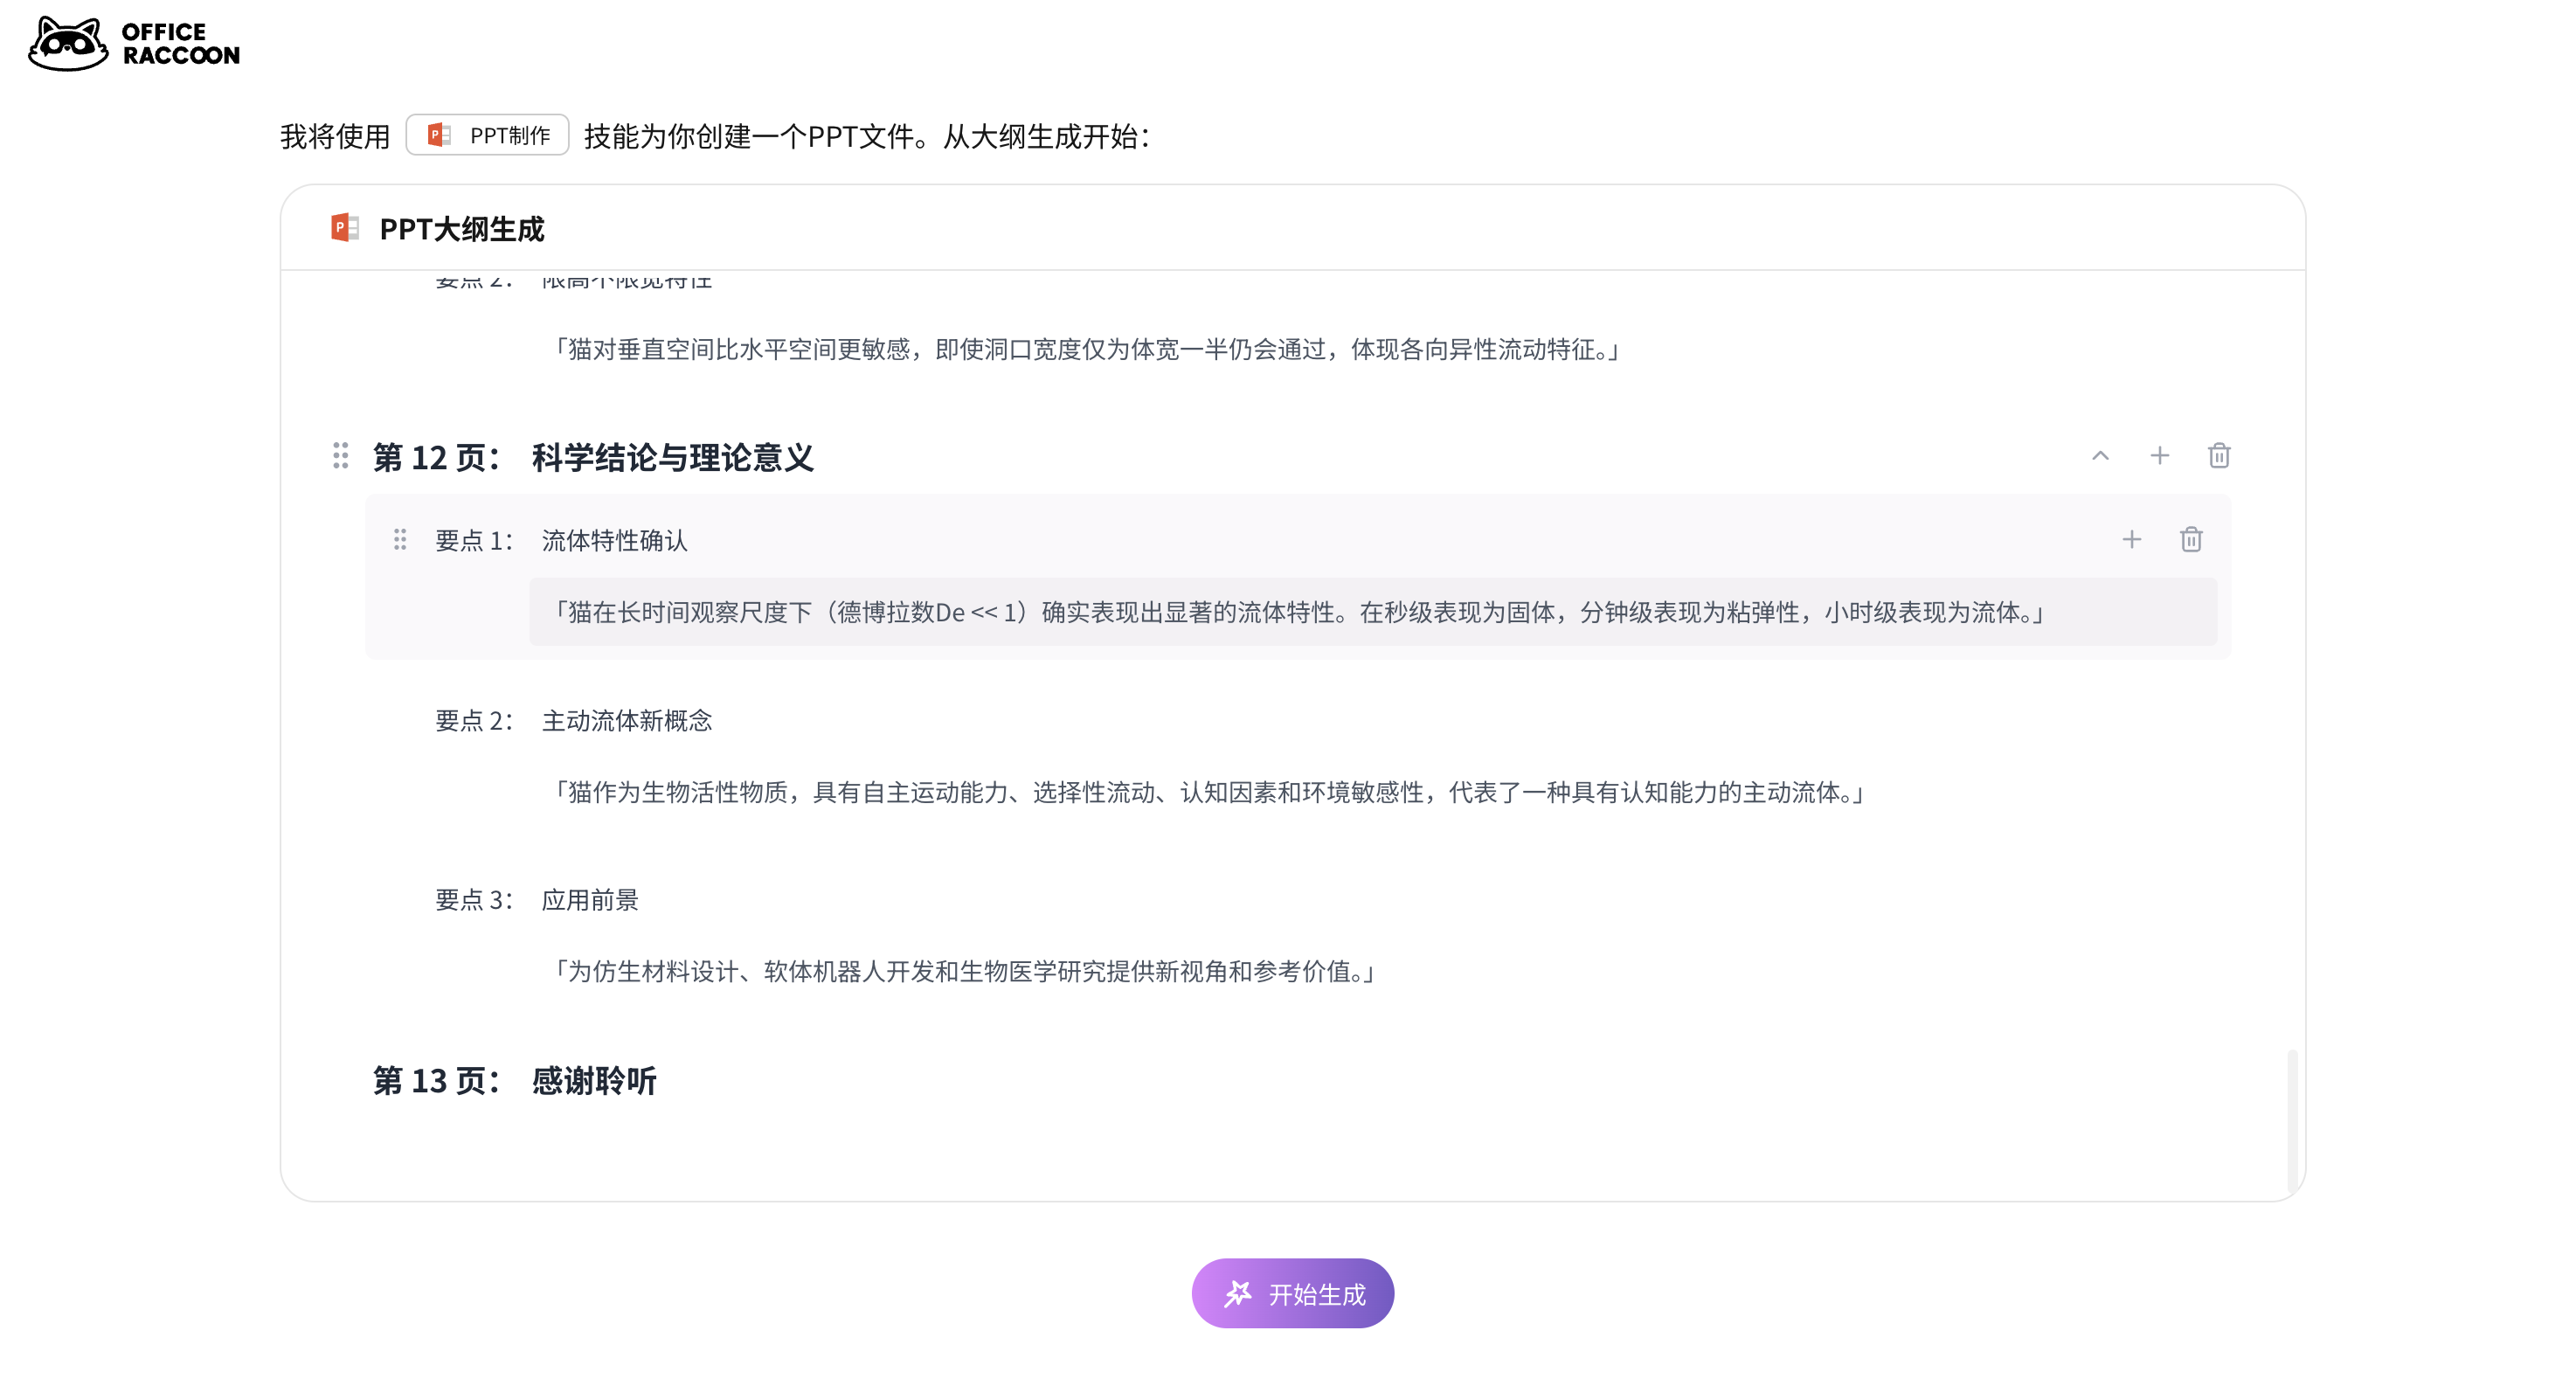
Task: Click the PPT制作 skill tag
Action: 487,135
